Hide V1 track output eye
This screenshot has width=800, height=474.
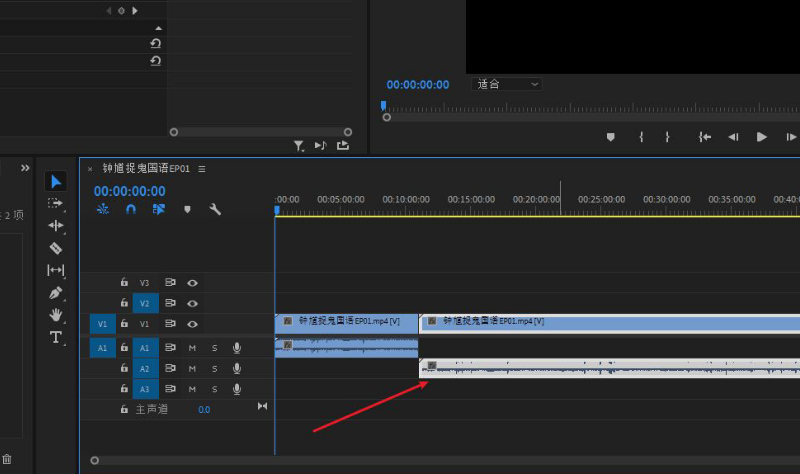tap(192, 324)
